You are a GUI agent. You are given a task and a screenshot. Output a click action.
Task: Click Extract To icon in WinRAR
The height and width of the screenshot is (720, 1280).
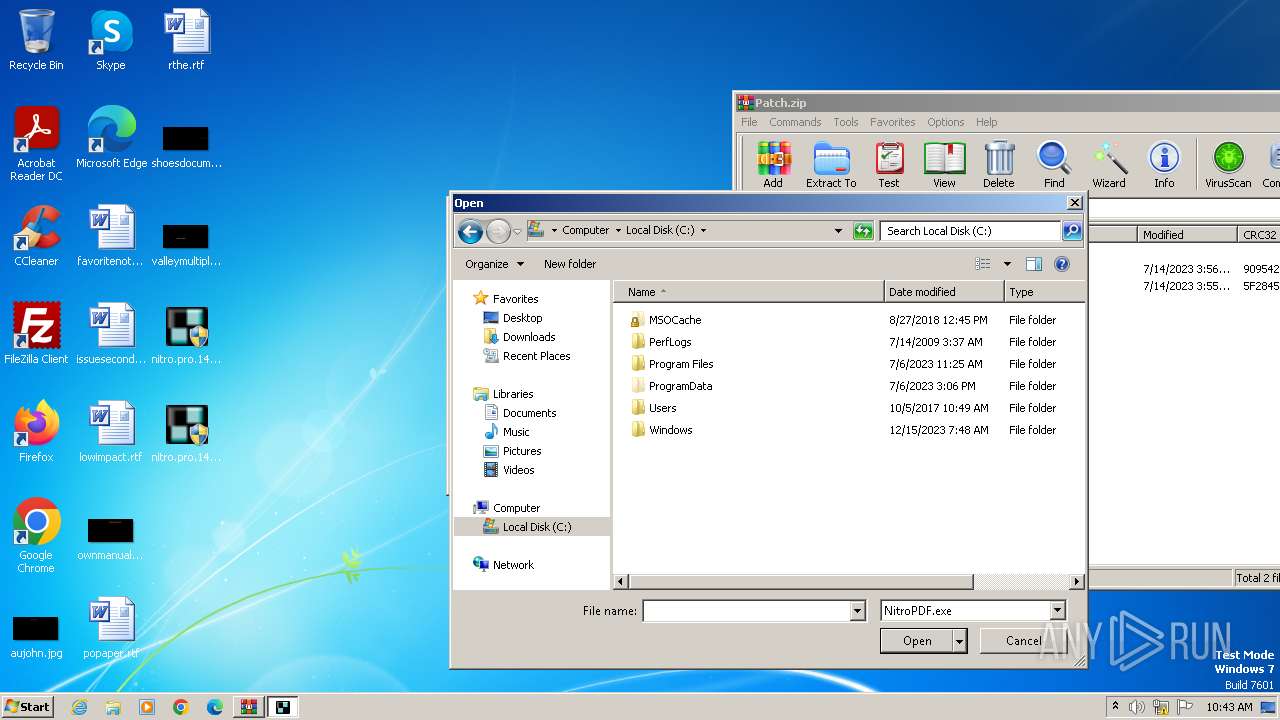tap(831, 164)
